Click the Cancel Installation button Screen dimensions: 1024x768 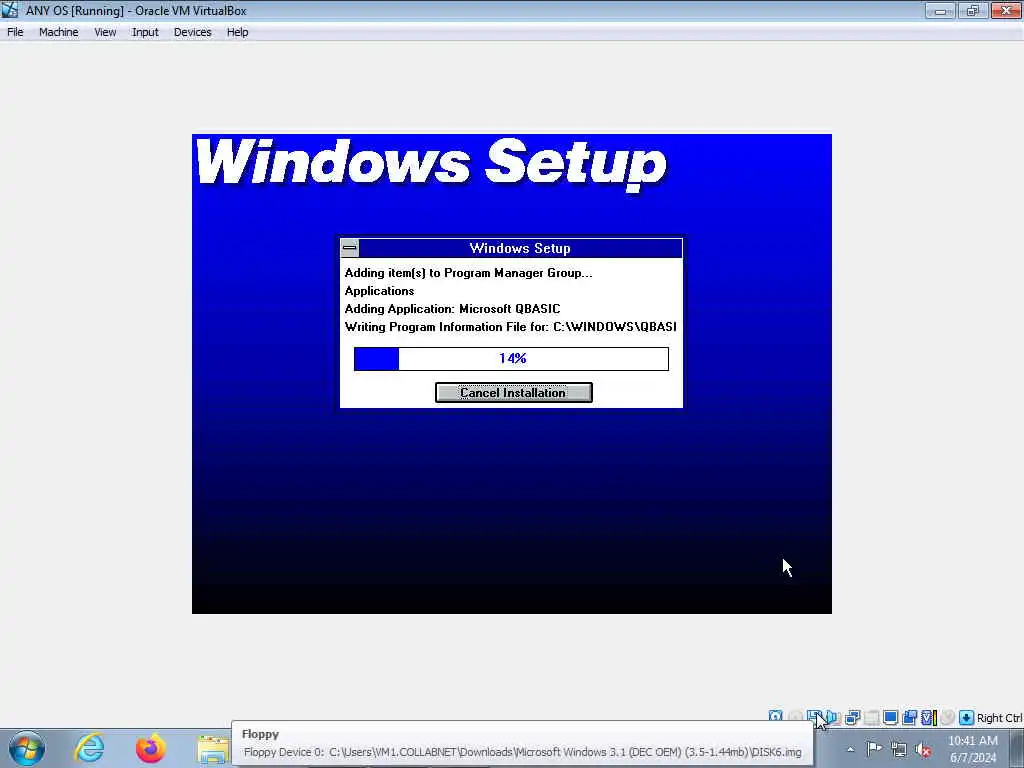coord(514,392)
